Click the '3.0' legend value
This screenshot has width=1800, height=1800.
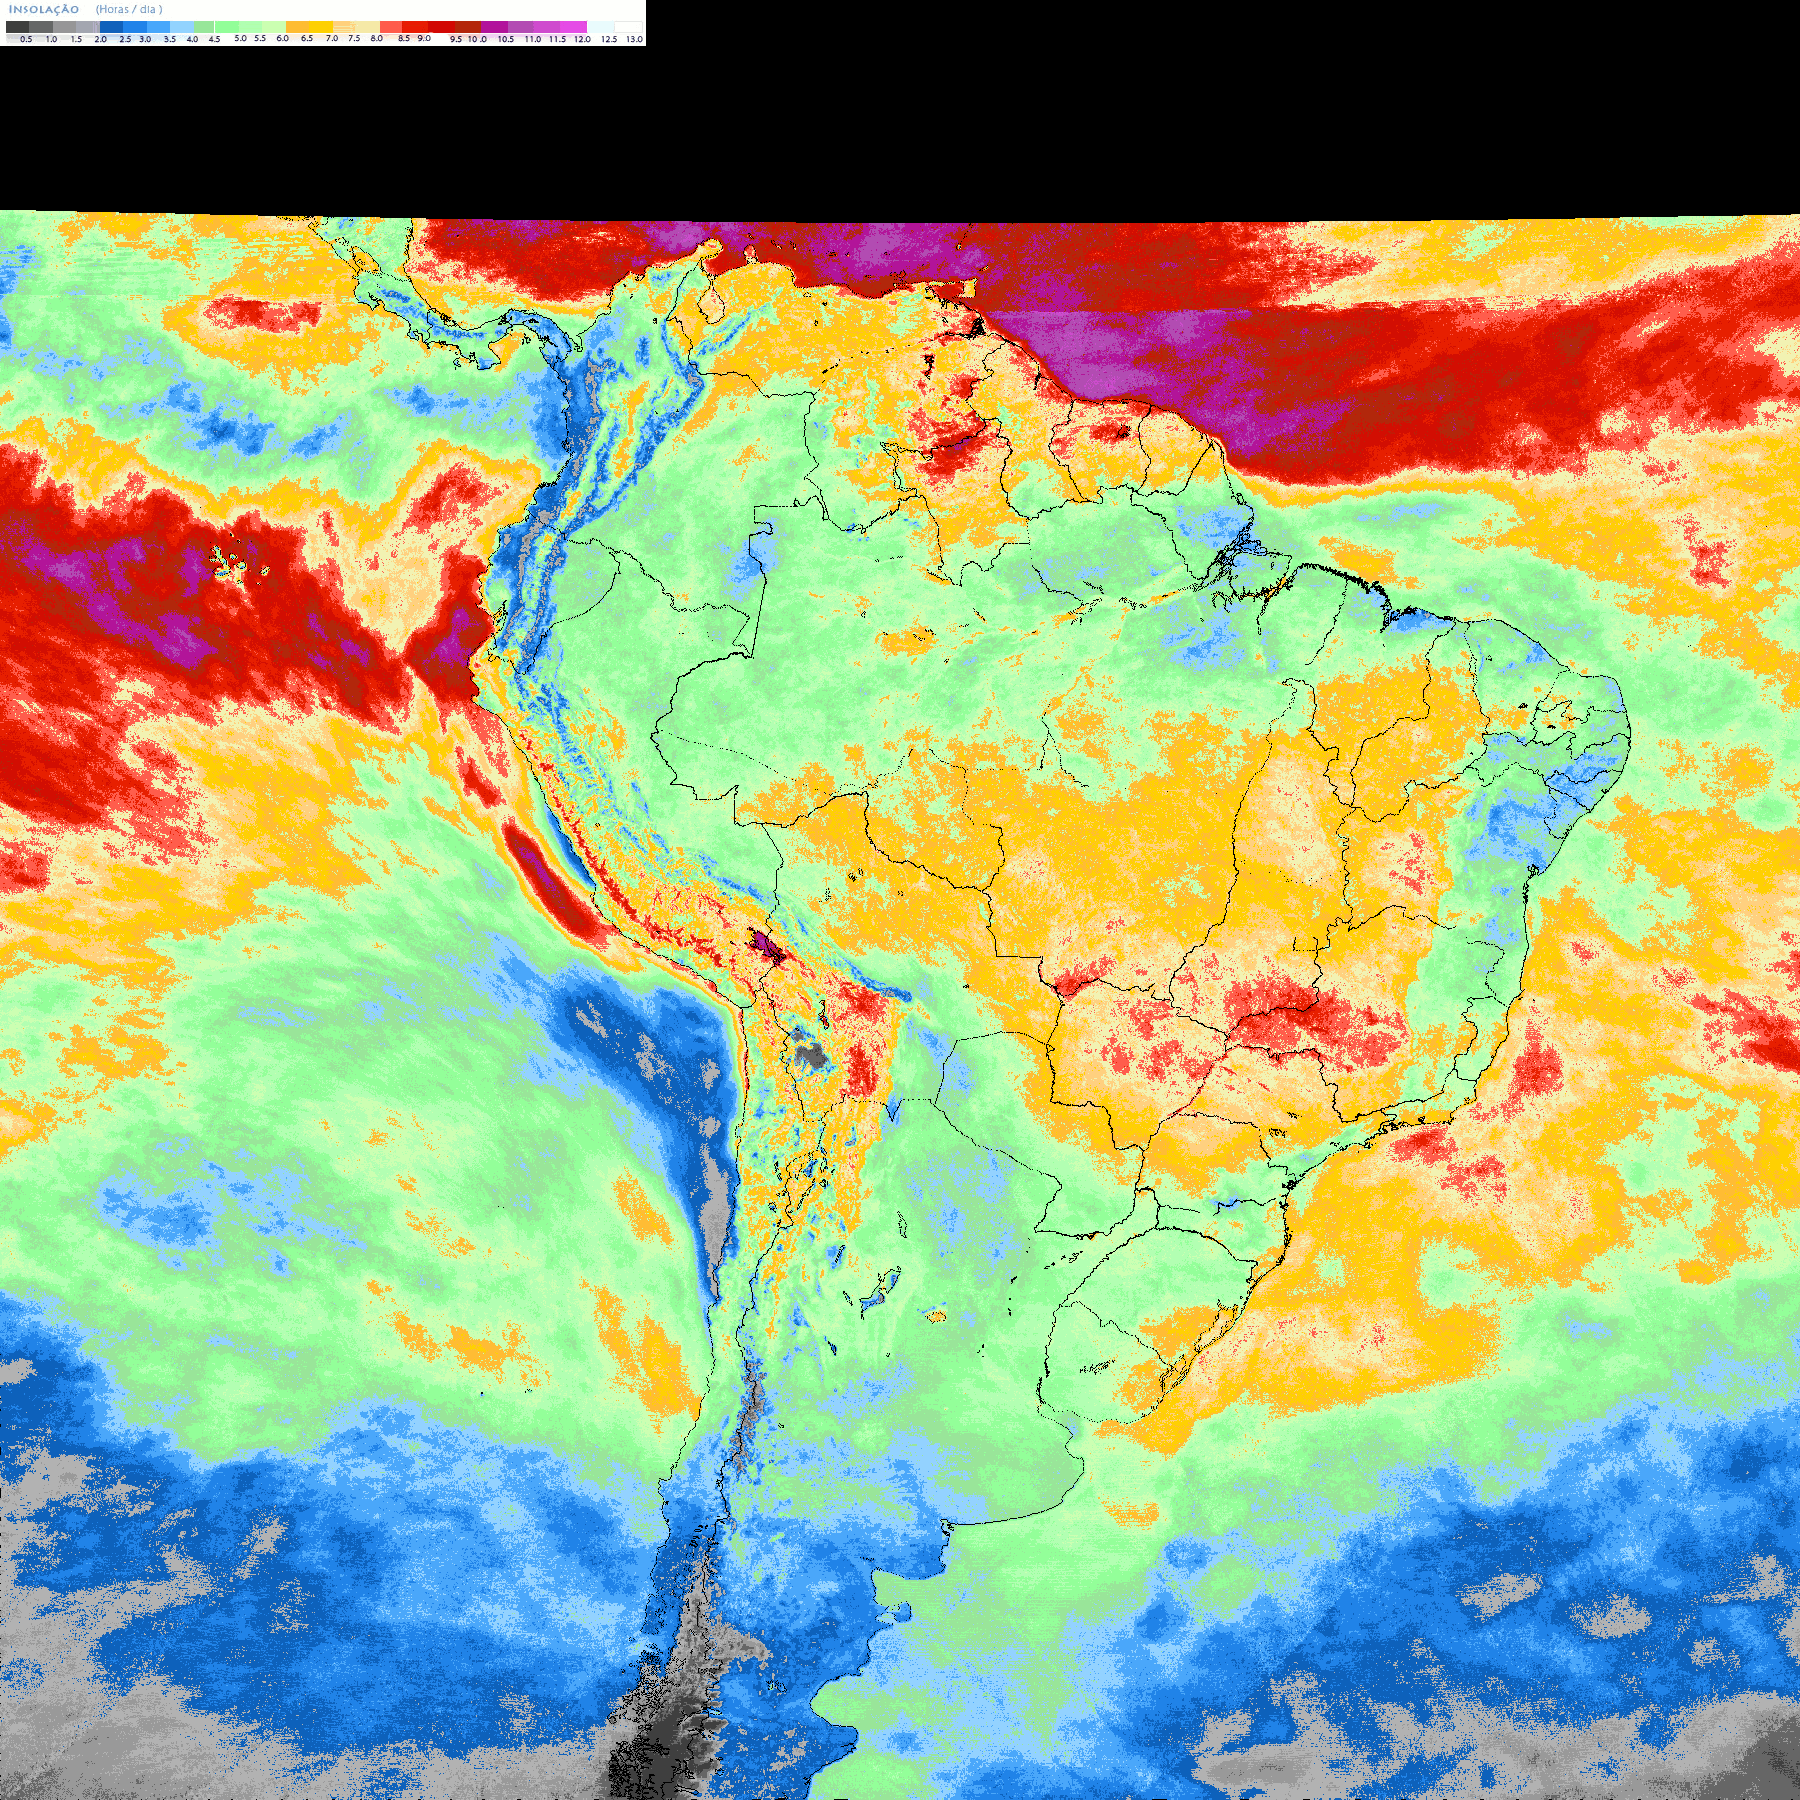pos(145,39)
